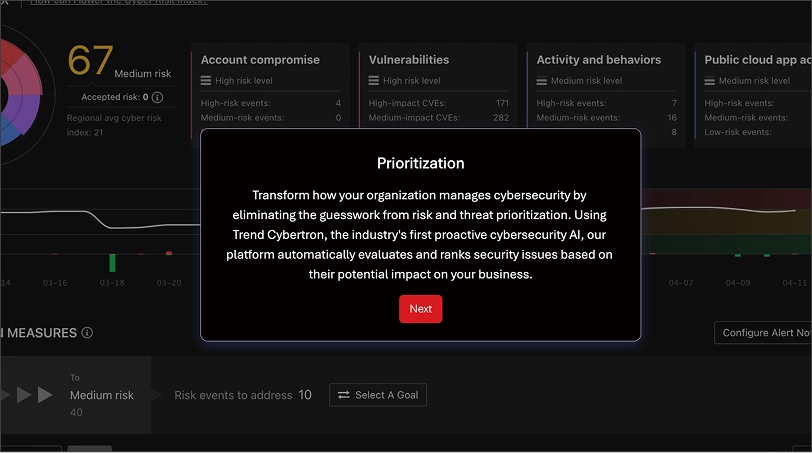812x453 pixels.
Task: Open the Activity and behaviors card
Action: (605, 92)
